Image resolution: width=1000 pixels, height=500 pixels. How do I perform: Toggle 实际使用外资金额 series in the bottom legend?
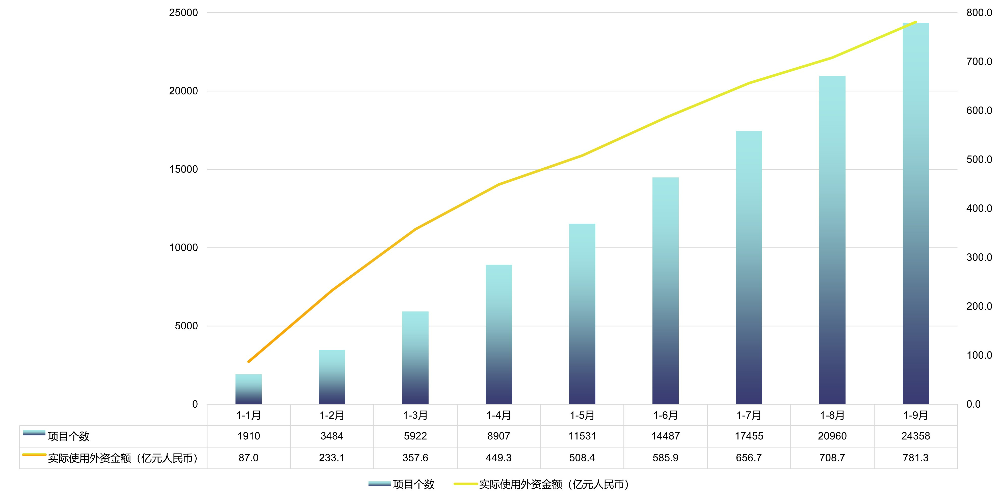554,484
